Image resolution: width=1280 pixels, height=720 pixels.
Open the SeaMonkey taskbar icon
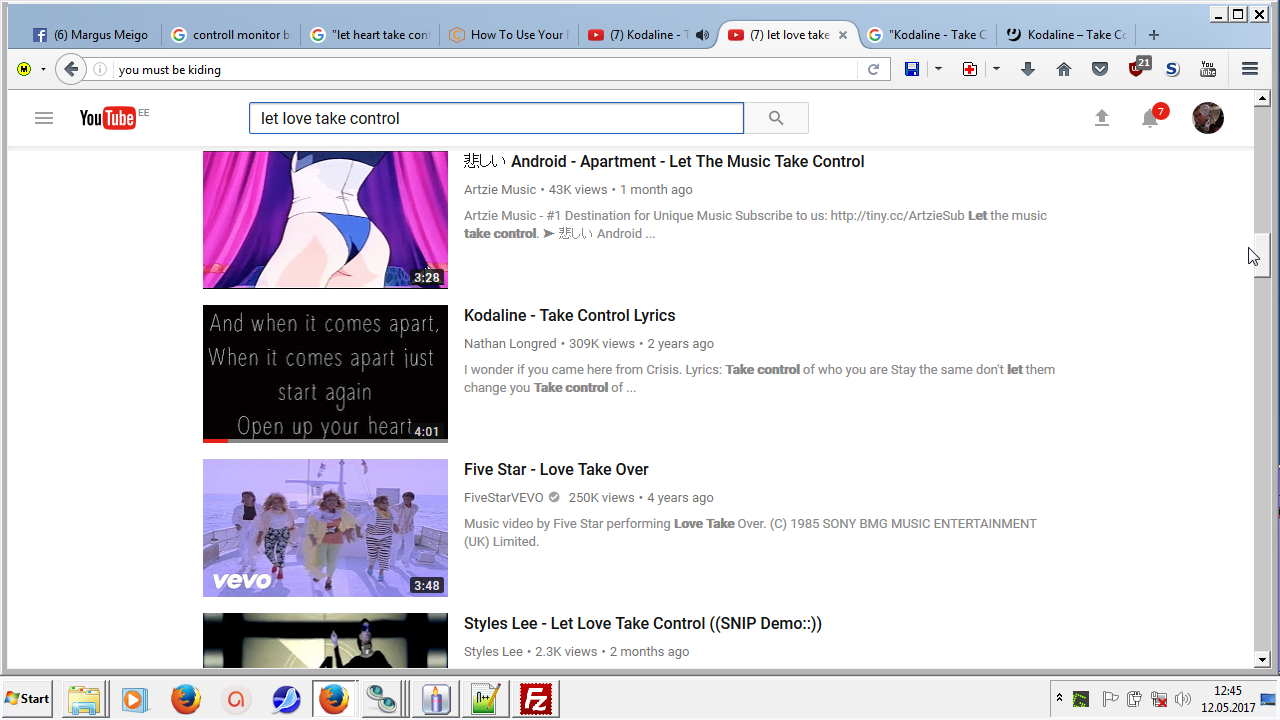pyautogui.click(x=286, y=699)
